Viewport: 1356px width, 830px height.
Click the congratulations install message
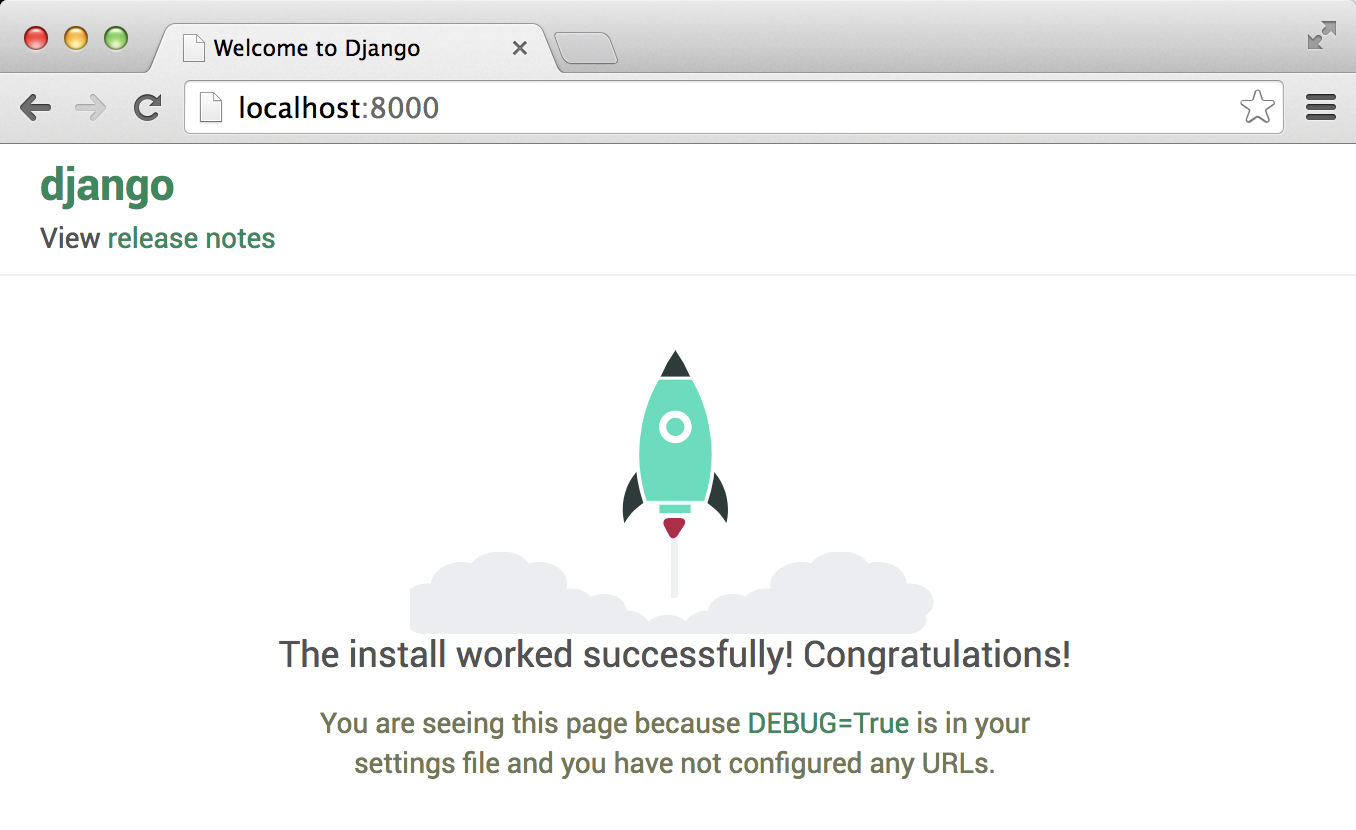click(x=674, y=655)
